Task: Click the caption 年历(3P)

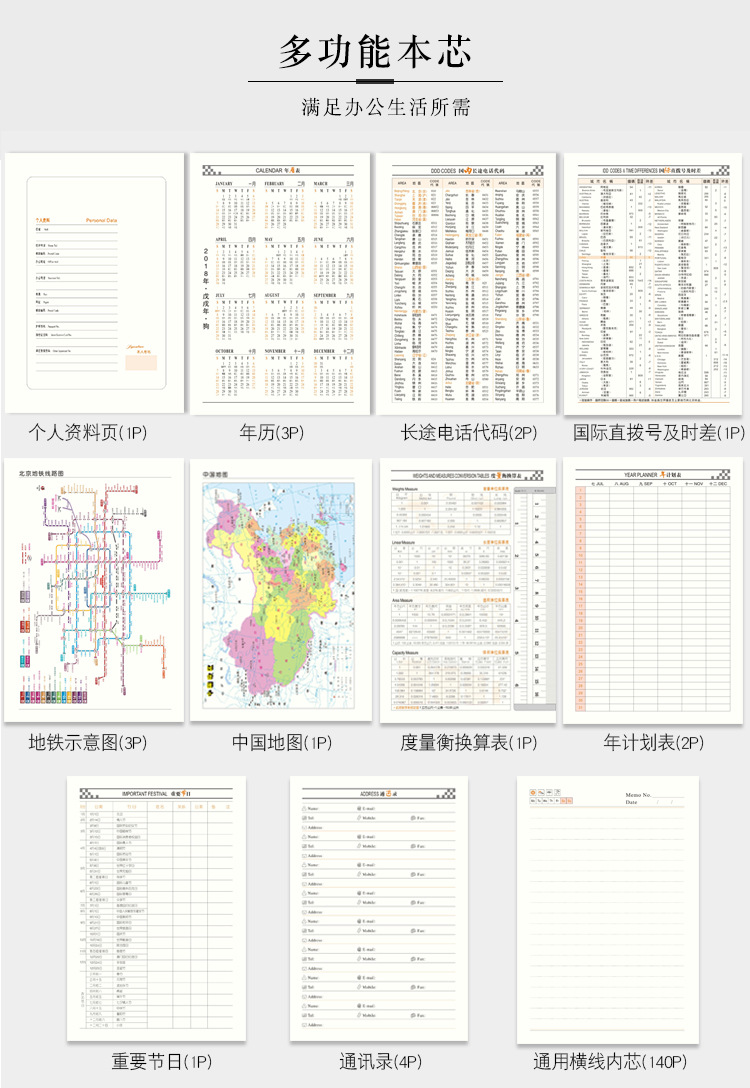Action: point(271,432)
